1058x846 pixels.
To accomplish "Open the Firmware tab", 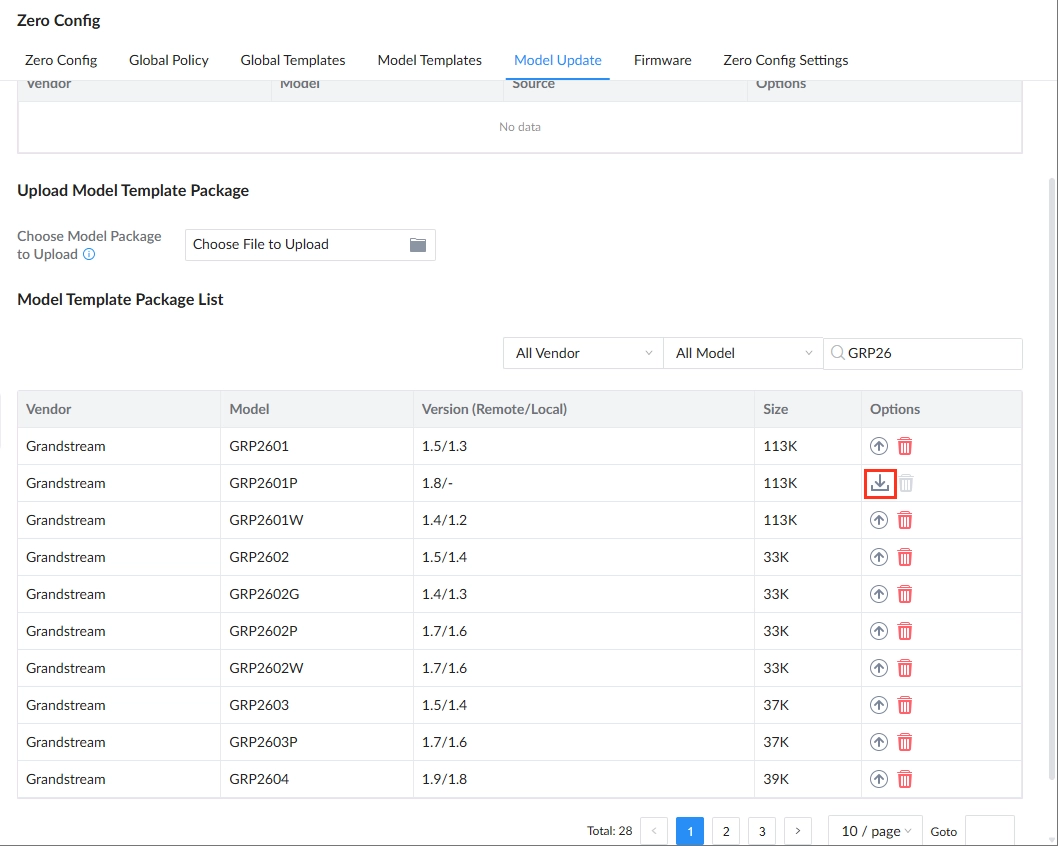I will coord(663,60).
